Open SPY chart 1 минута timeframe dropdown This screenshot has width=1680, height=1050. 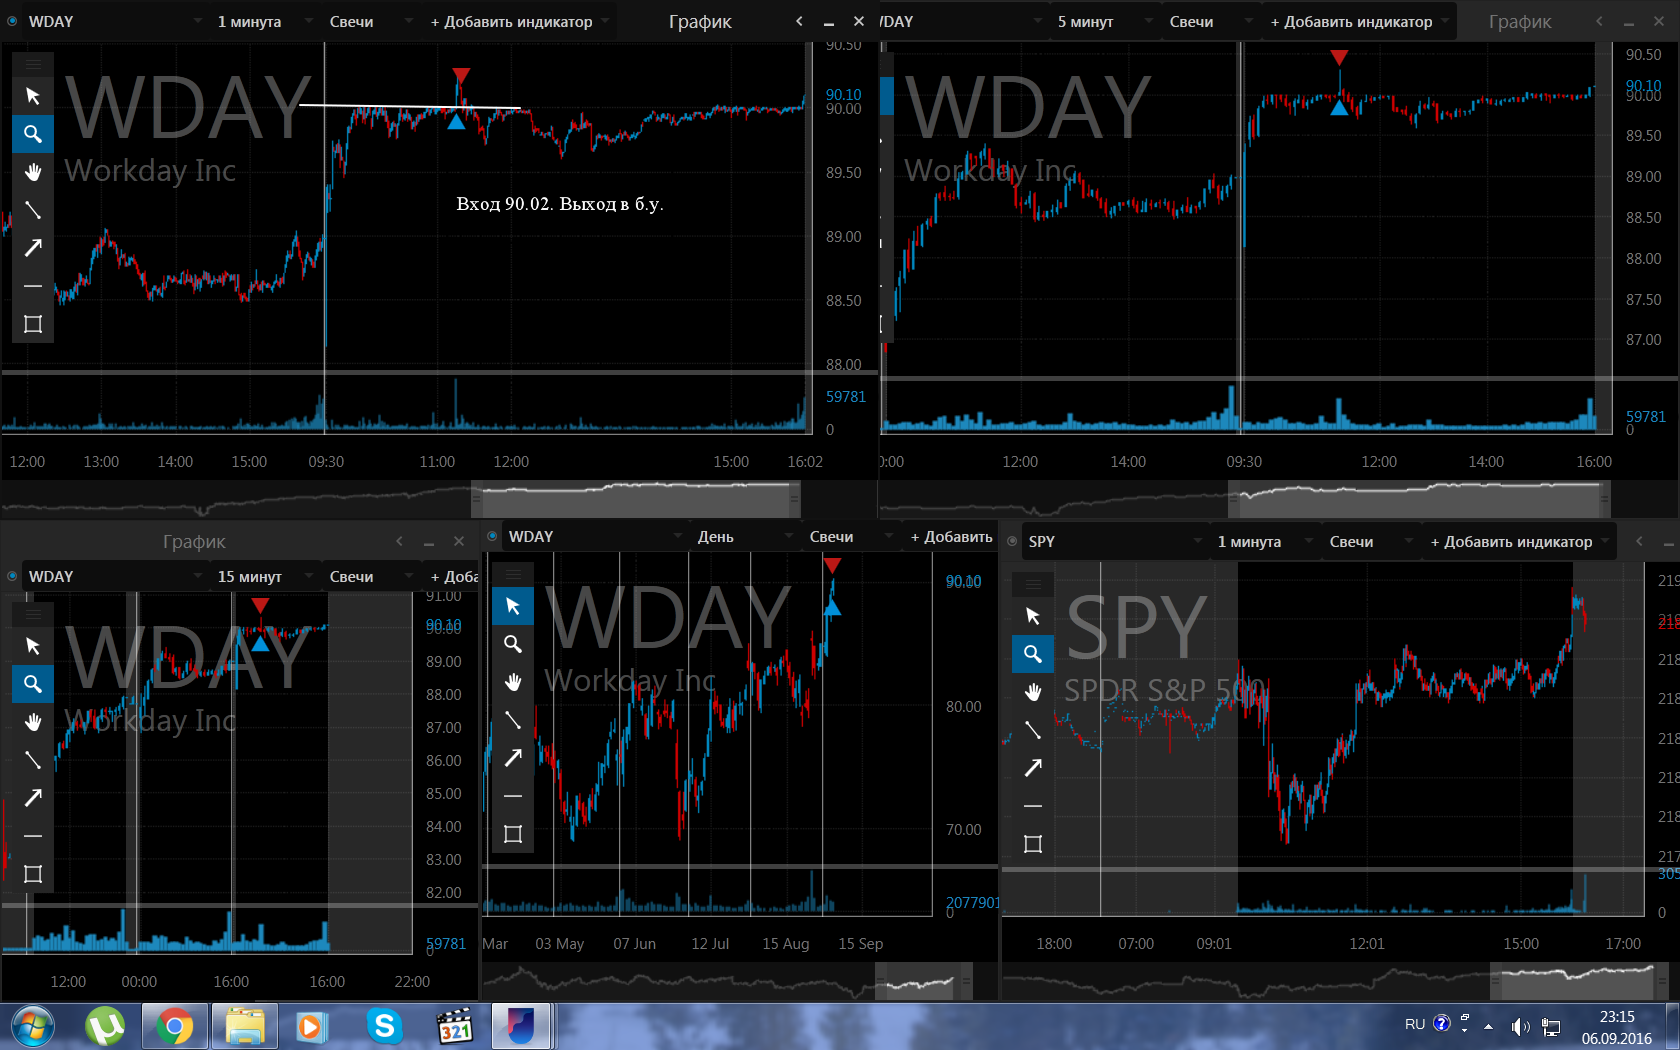click(x=1264, y=541)
